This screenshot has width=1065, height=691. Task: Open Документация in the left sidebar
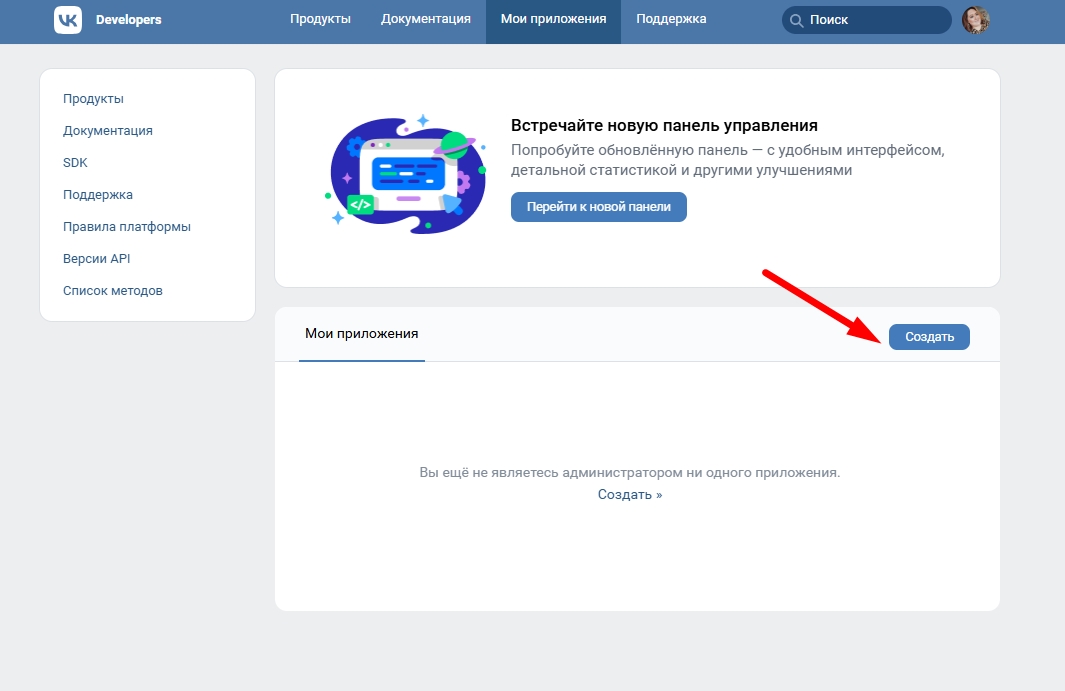coord(108,130)
